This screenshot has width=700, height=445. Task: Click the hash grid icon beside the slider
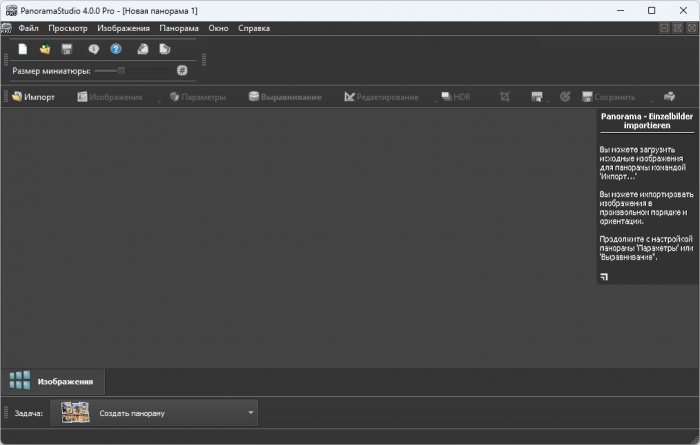(182, 71)
